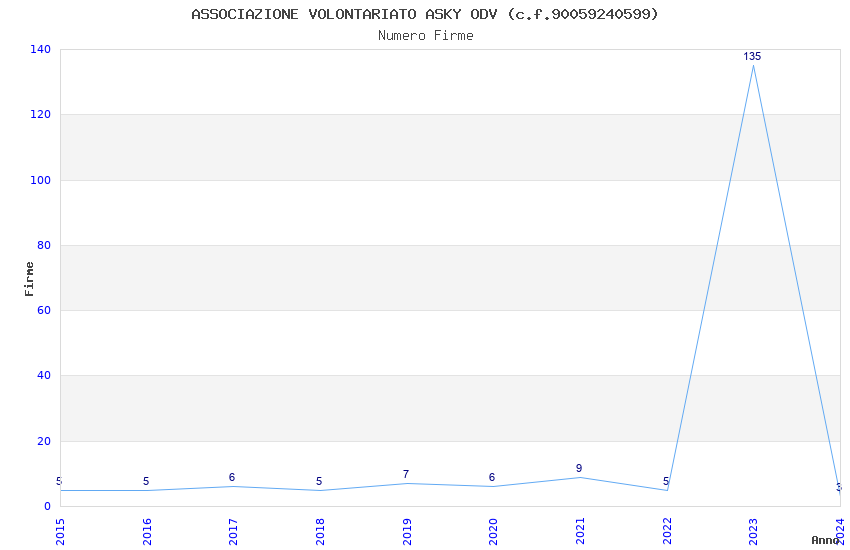Click the 135 data label at 2023 peak

click(x=752, y=56)
